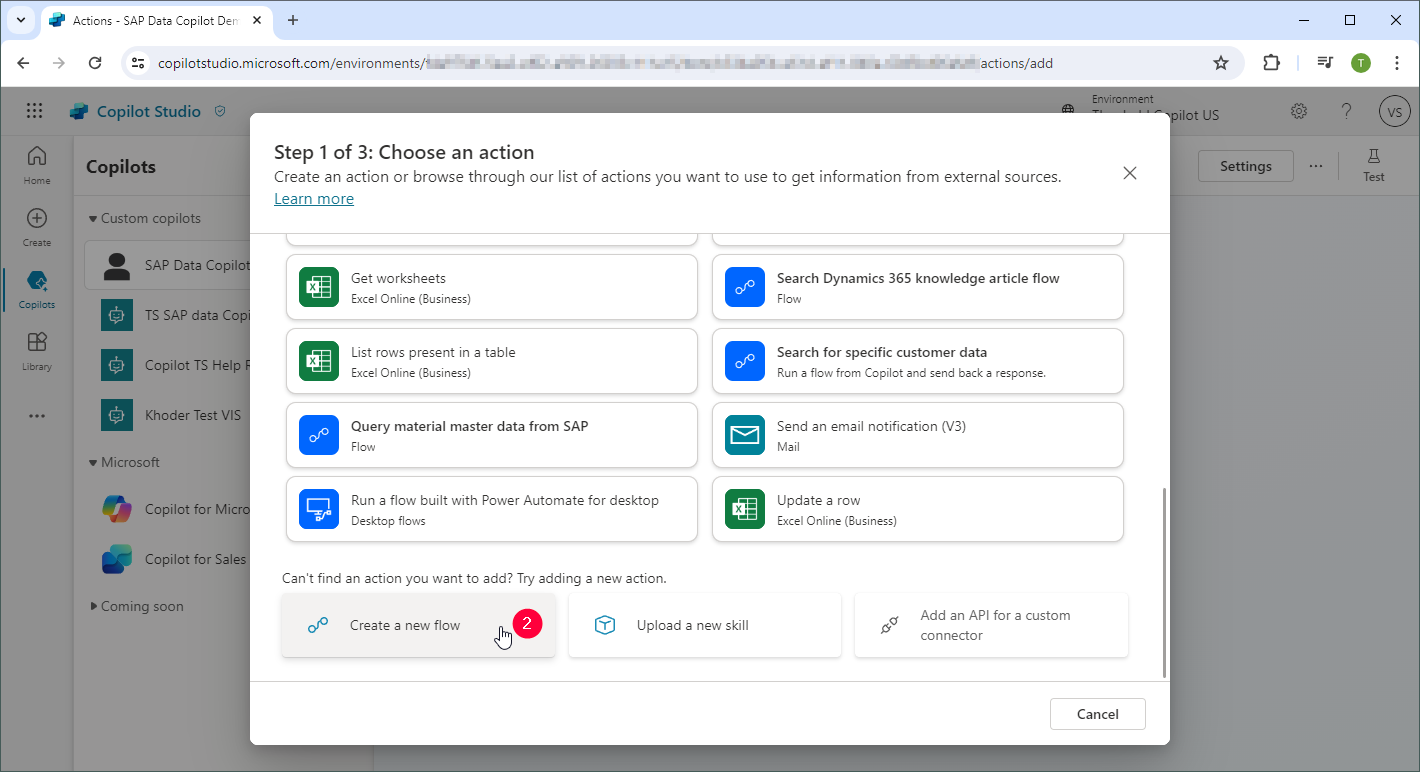The height and width of the screenshot is (772, 1420).
Task: Click Upload a new skill label
Action: (693, 625)
